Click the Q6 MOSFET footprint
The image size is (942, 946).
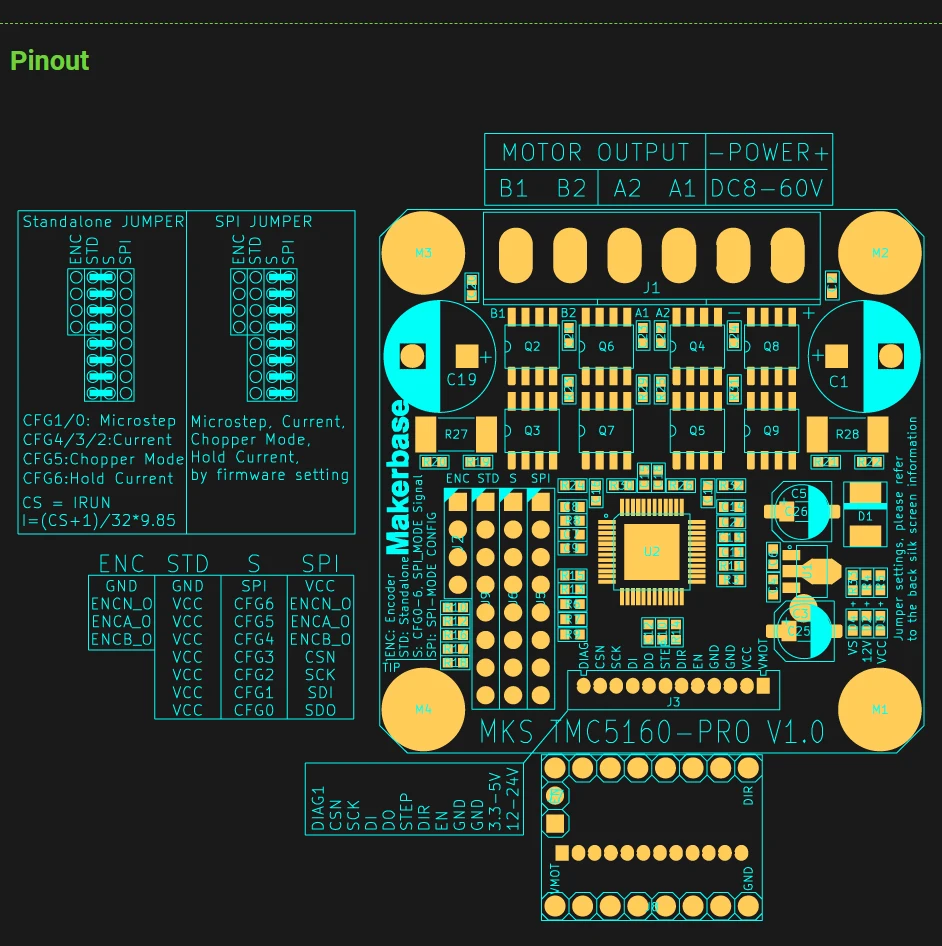click(606, 346)
